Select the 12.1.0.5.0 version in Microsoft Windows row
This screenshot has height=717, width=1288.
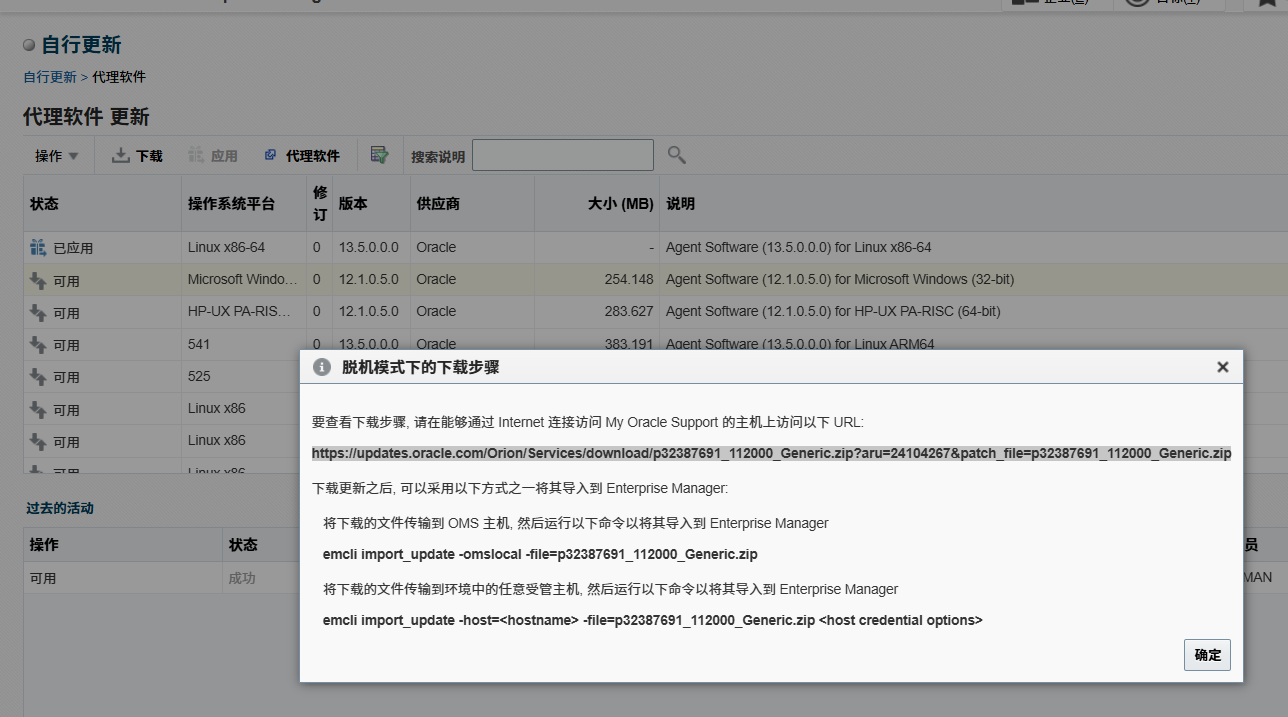coord(369,279)
